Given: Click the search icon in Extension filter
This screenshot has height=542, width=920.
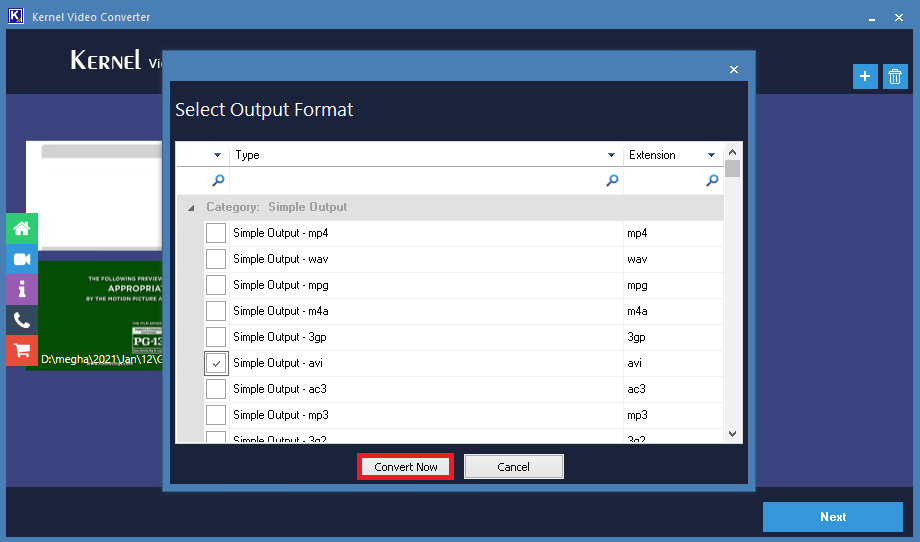Looking at the screenshot, I should pos(712,180).
